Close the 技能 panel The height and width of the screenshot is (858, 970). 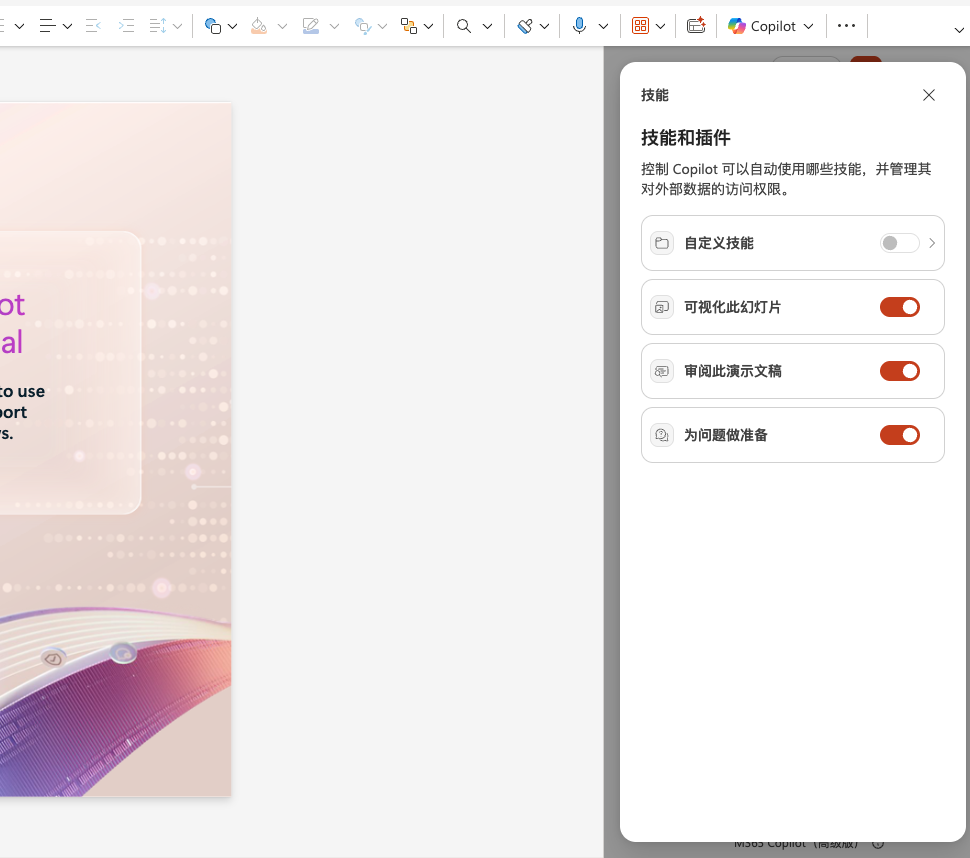(929, 95)
